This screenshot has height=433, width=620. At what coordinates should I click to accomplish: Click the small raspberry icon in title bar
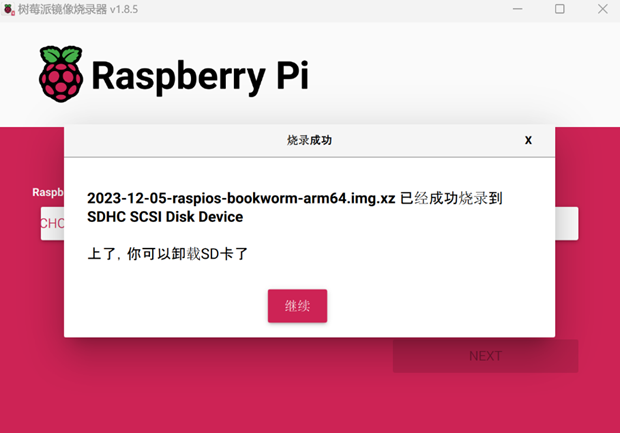coord(11,9)
